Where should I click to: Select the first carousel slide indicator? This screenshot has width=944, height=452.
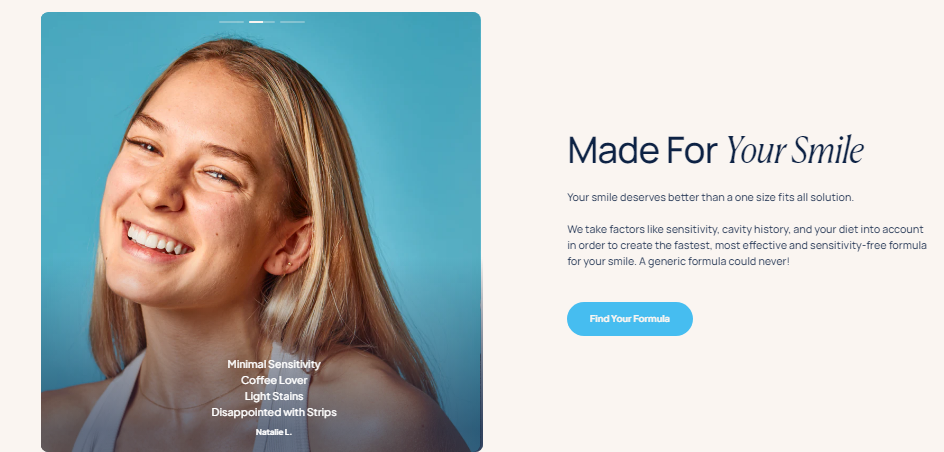tap(231, 22)
